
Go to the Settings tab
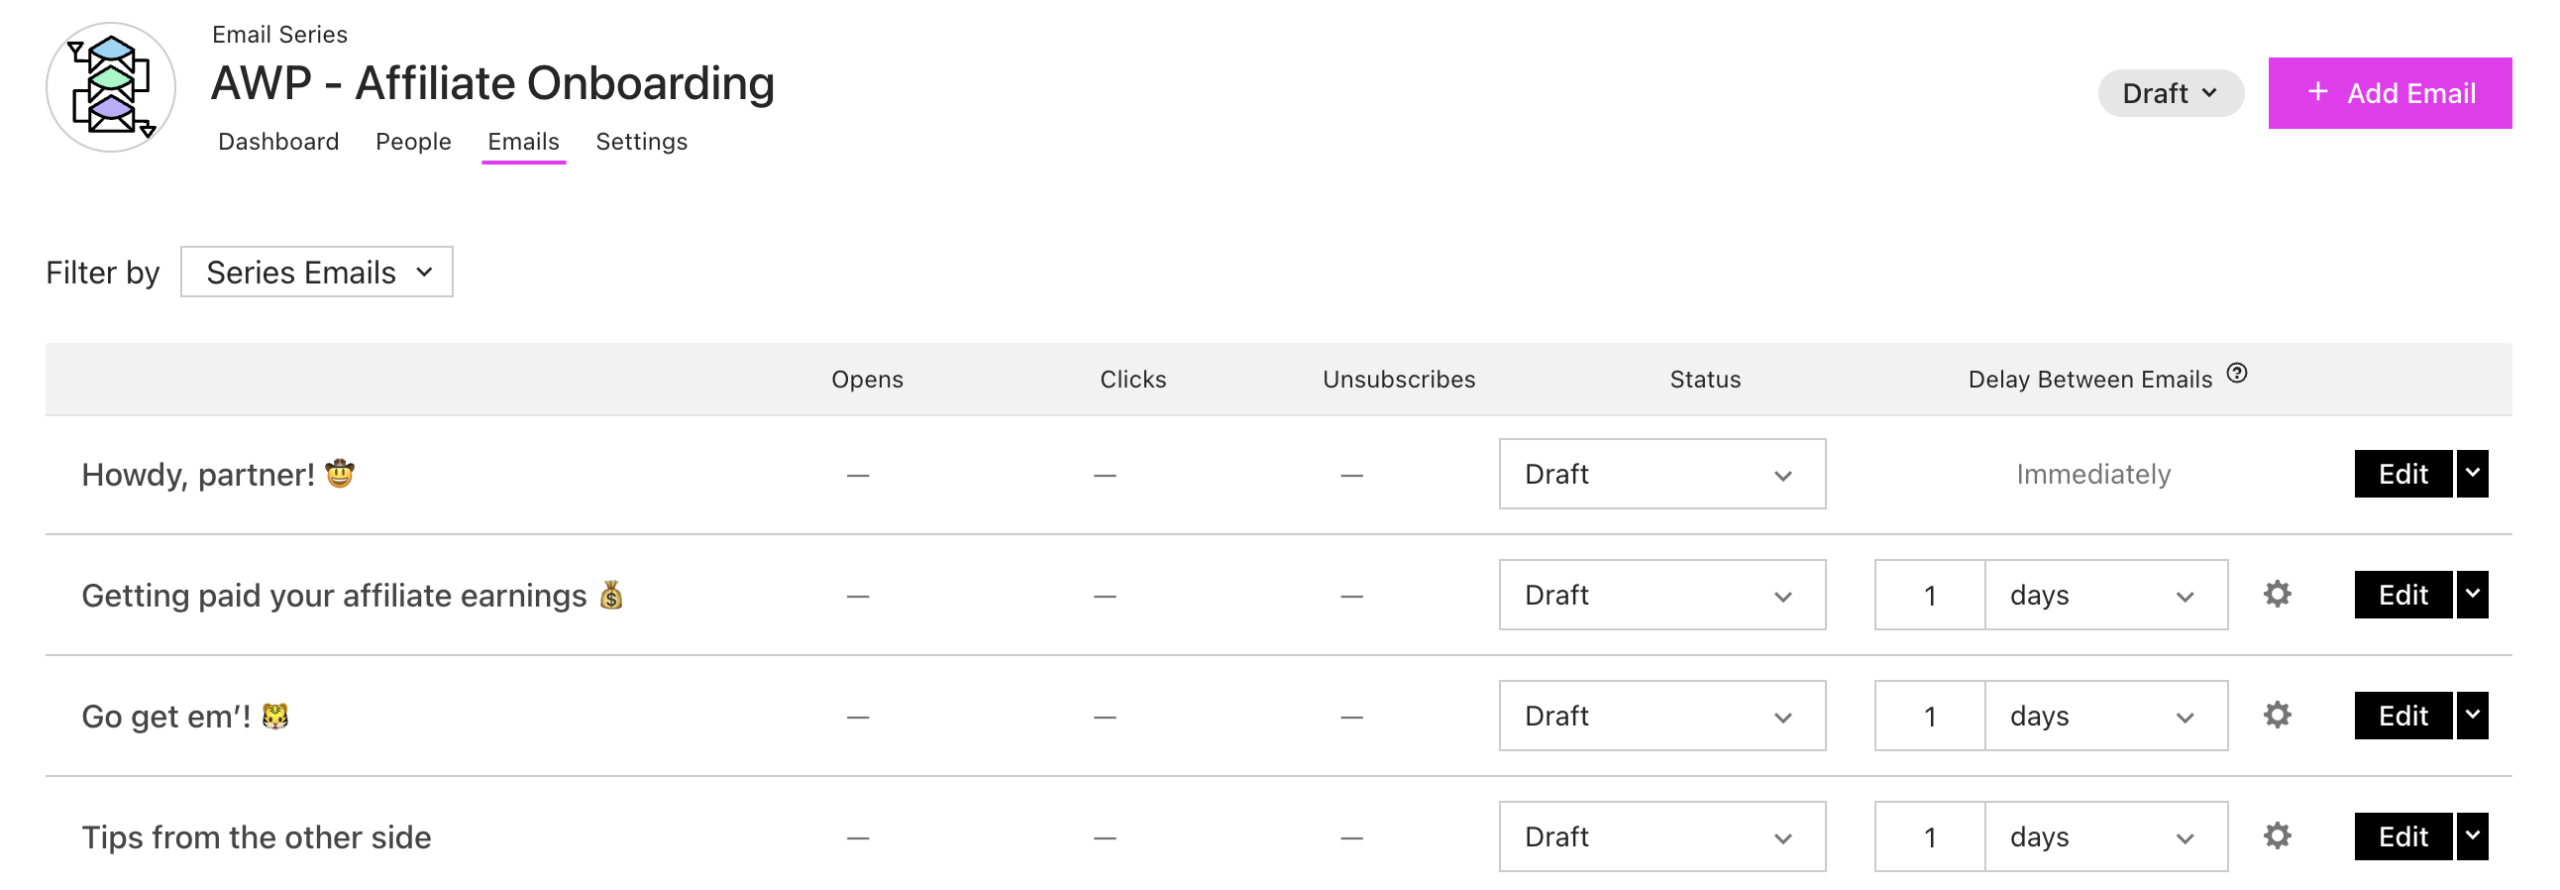[641, 141]
